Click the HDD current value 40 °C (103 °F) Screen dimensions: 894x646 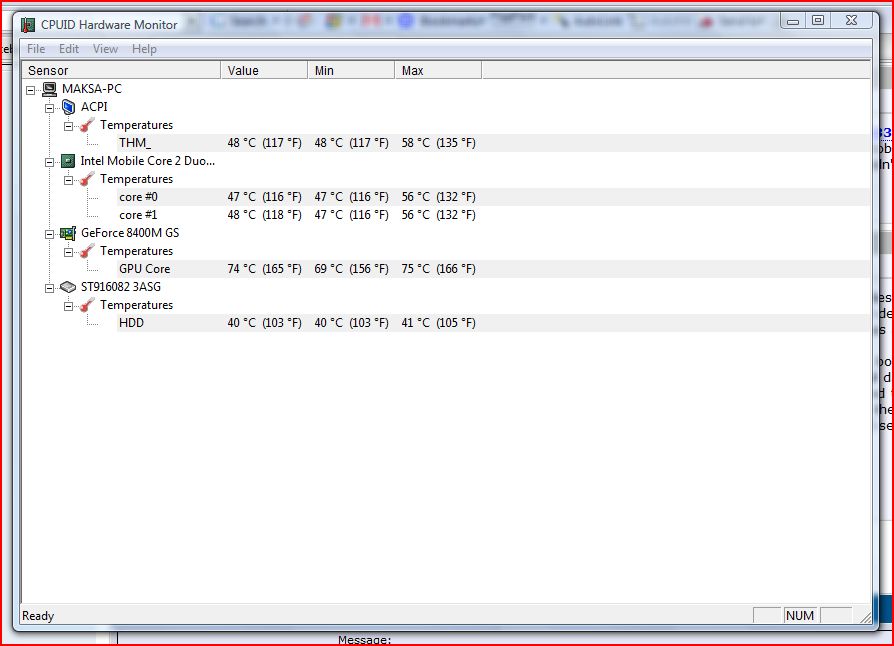(265, 323)
